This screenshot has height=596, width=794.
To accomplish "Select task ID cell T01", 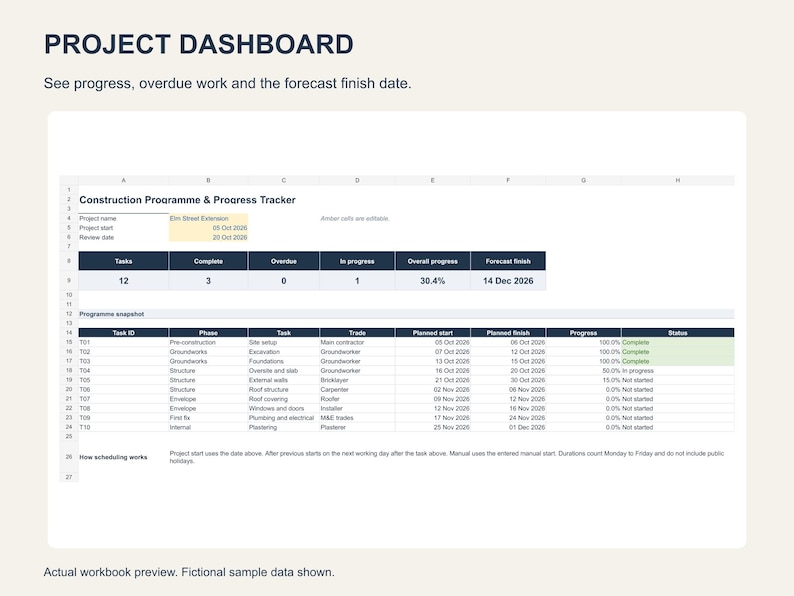I will tap(124, 342).
